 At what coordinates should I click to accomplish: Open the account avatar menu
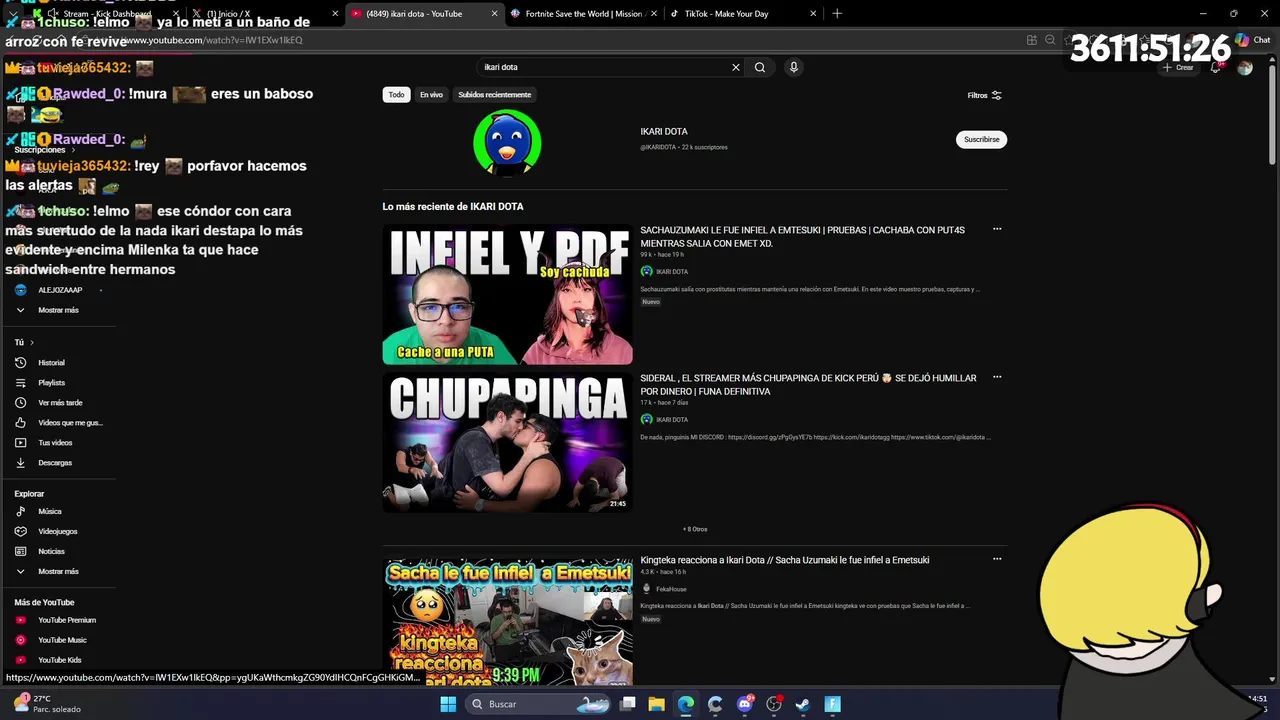pyautogui.click(x=1245, y=67)
